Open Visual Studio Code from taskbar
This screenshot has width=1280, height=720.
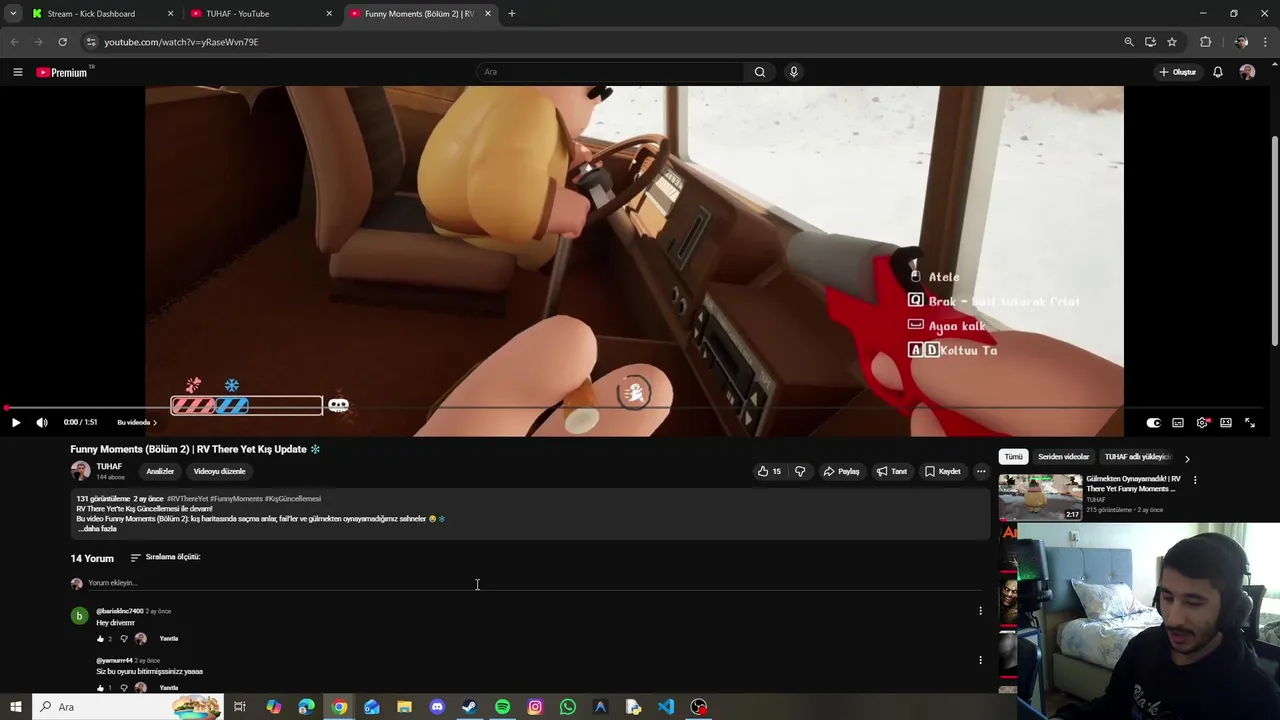pos(666,707)
